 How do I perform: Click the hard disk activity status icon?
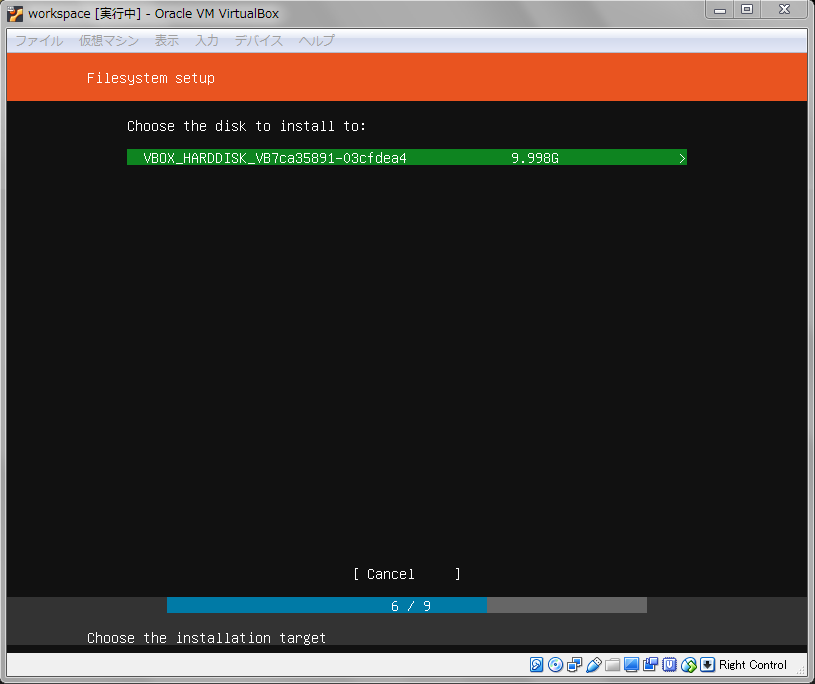tap(536, 664)
